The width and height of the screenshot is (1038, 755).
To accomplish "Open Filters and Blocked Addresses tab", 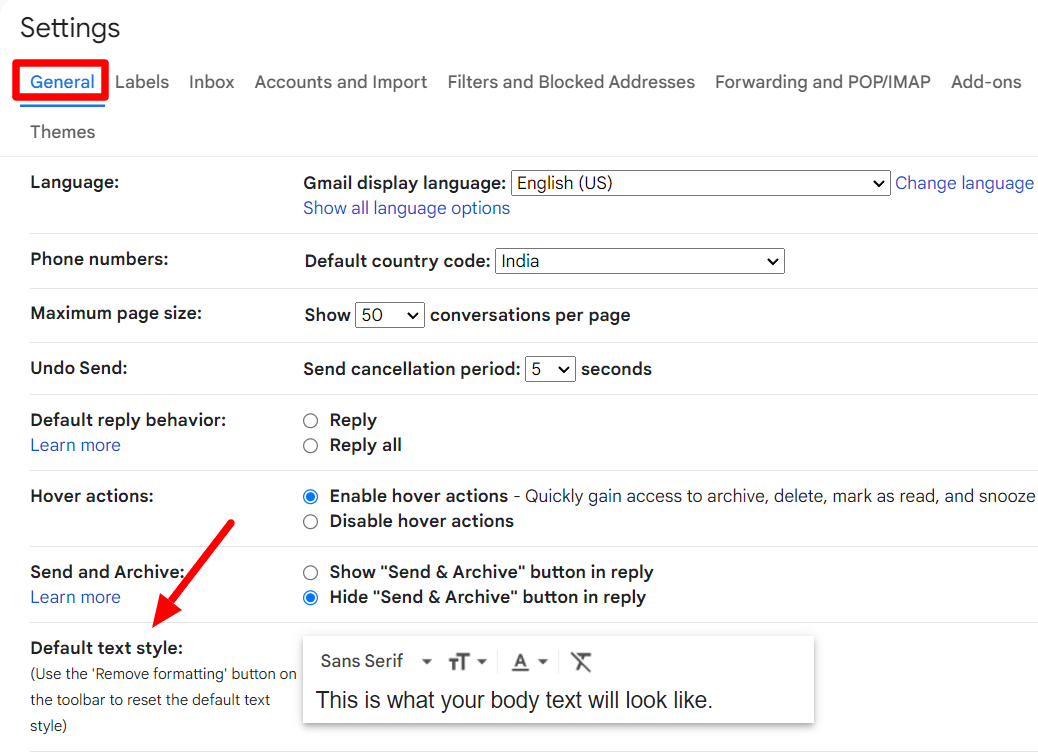I will pyautogui.click(x=571, y=82).
